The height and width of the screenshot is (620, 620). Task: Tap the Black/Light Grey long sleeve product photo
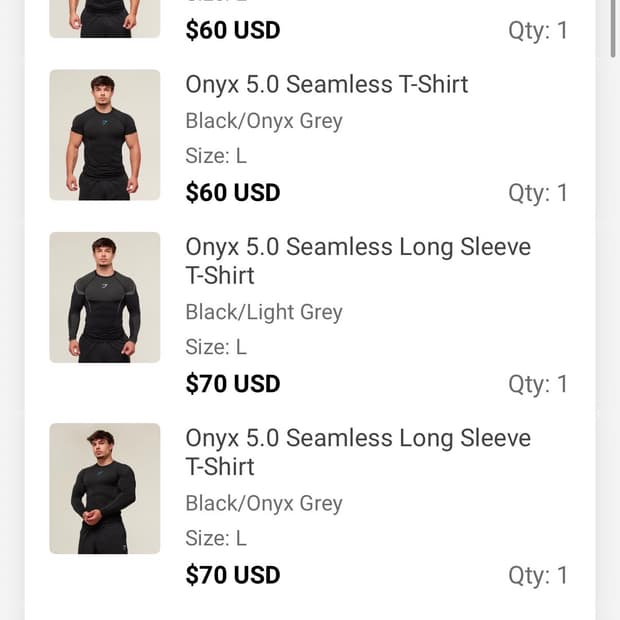coord(104,297)
